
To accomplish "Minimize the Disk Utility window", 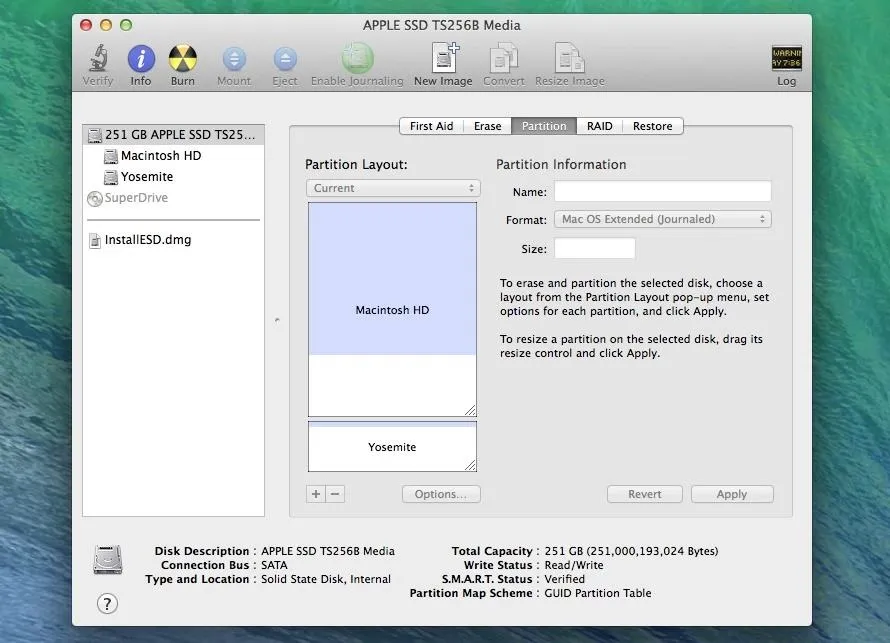I will pyautogui.click(x=106, y=25).
